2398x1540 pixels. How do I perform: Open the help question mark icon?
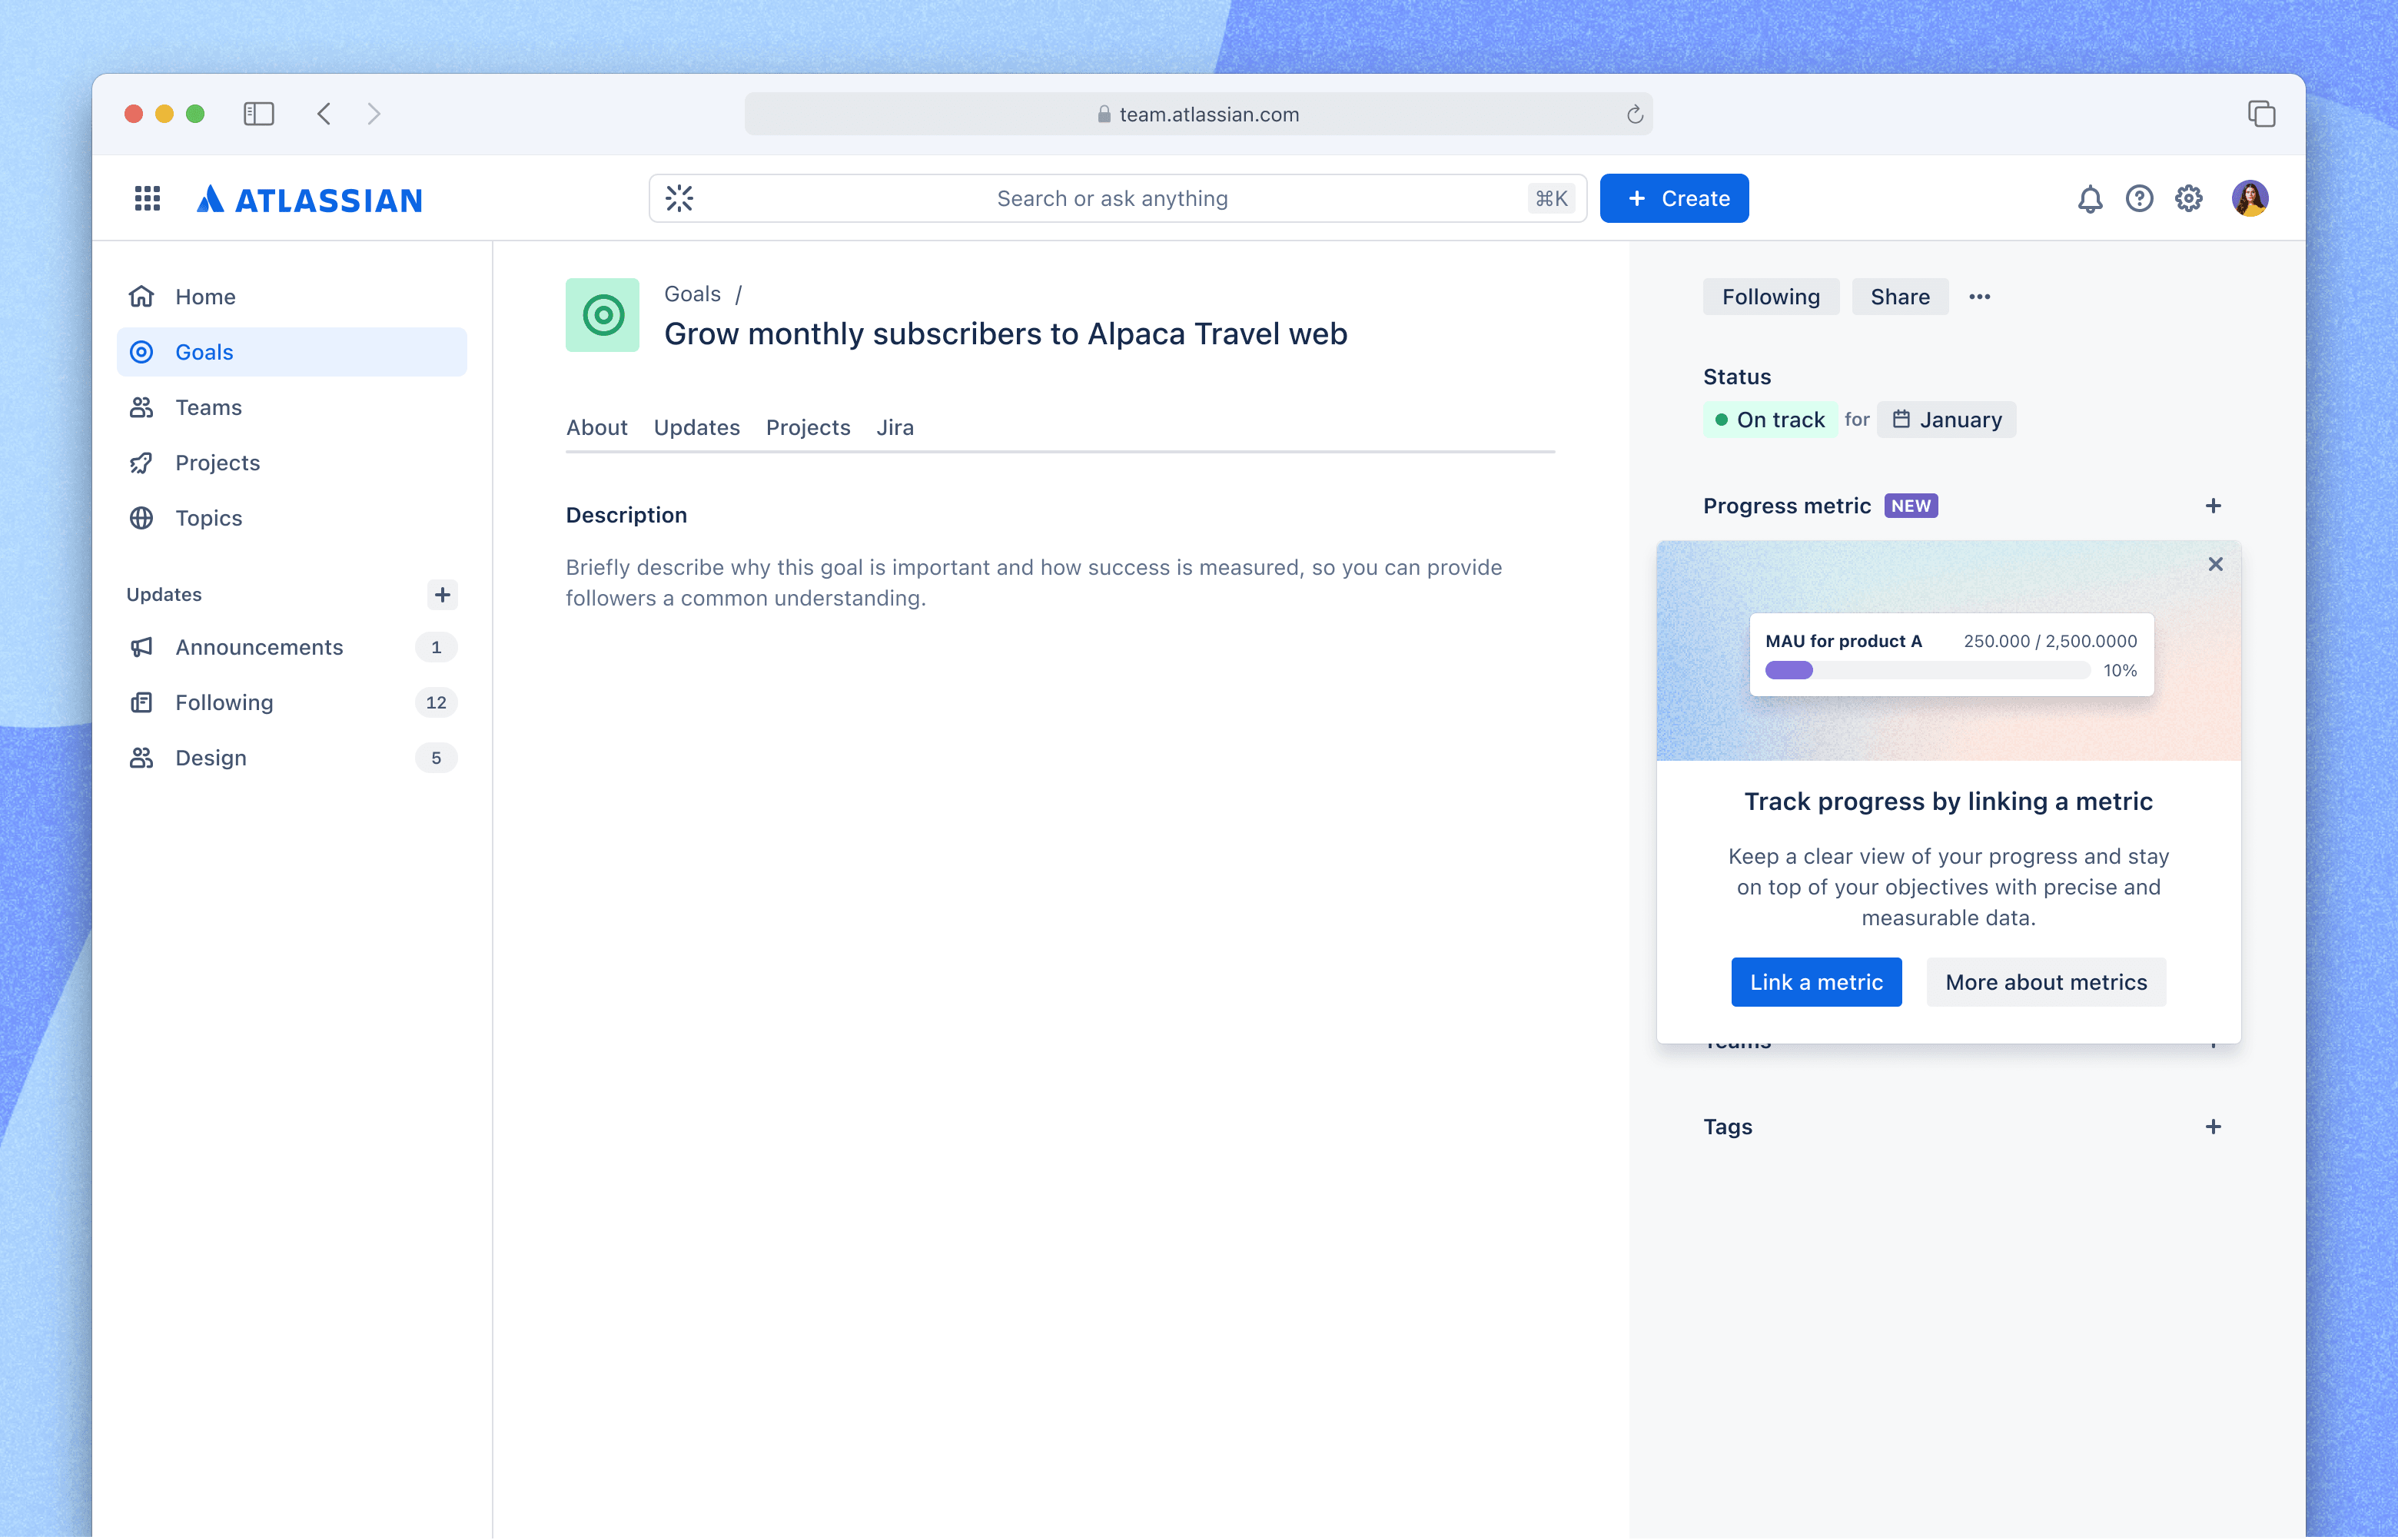pos(2139,198)
